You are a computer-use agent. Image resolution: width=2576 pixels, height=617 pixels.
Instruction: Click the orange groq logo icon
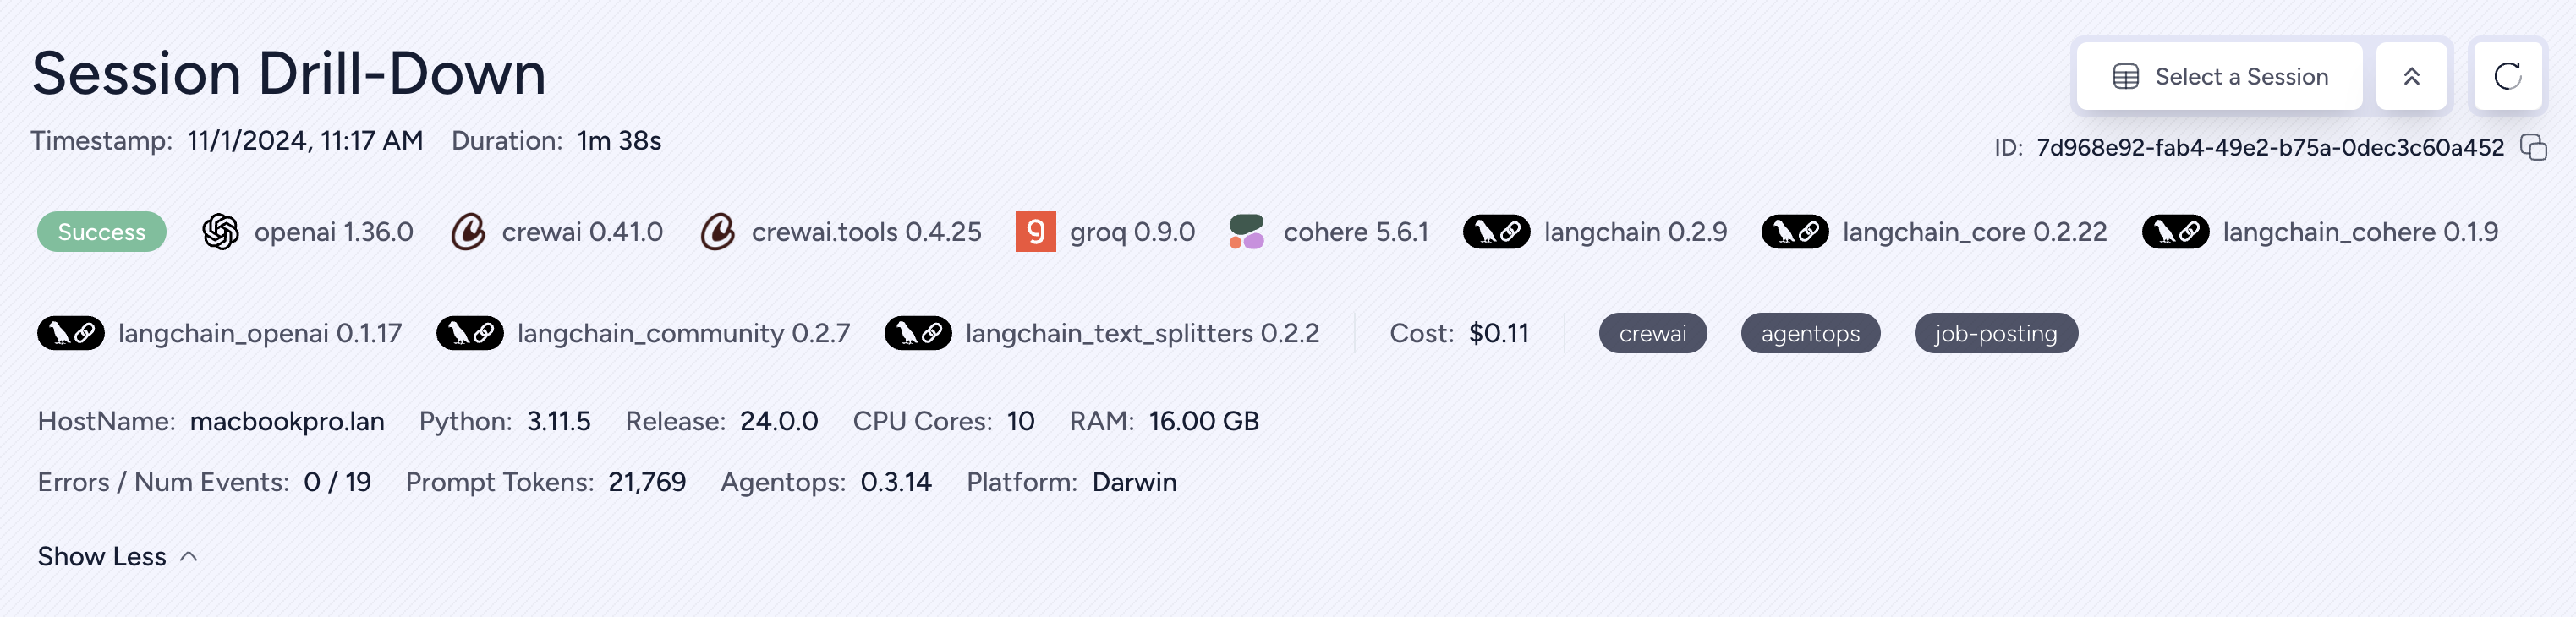[x=1035, y=232]
